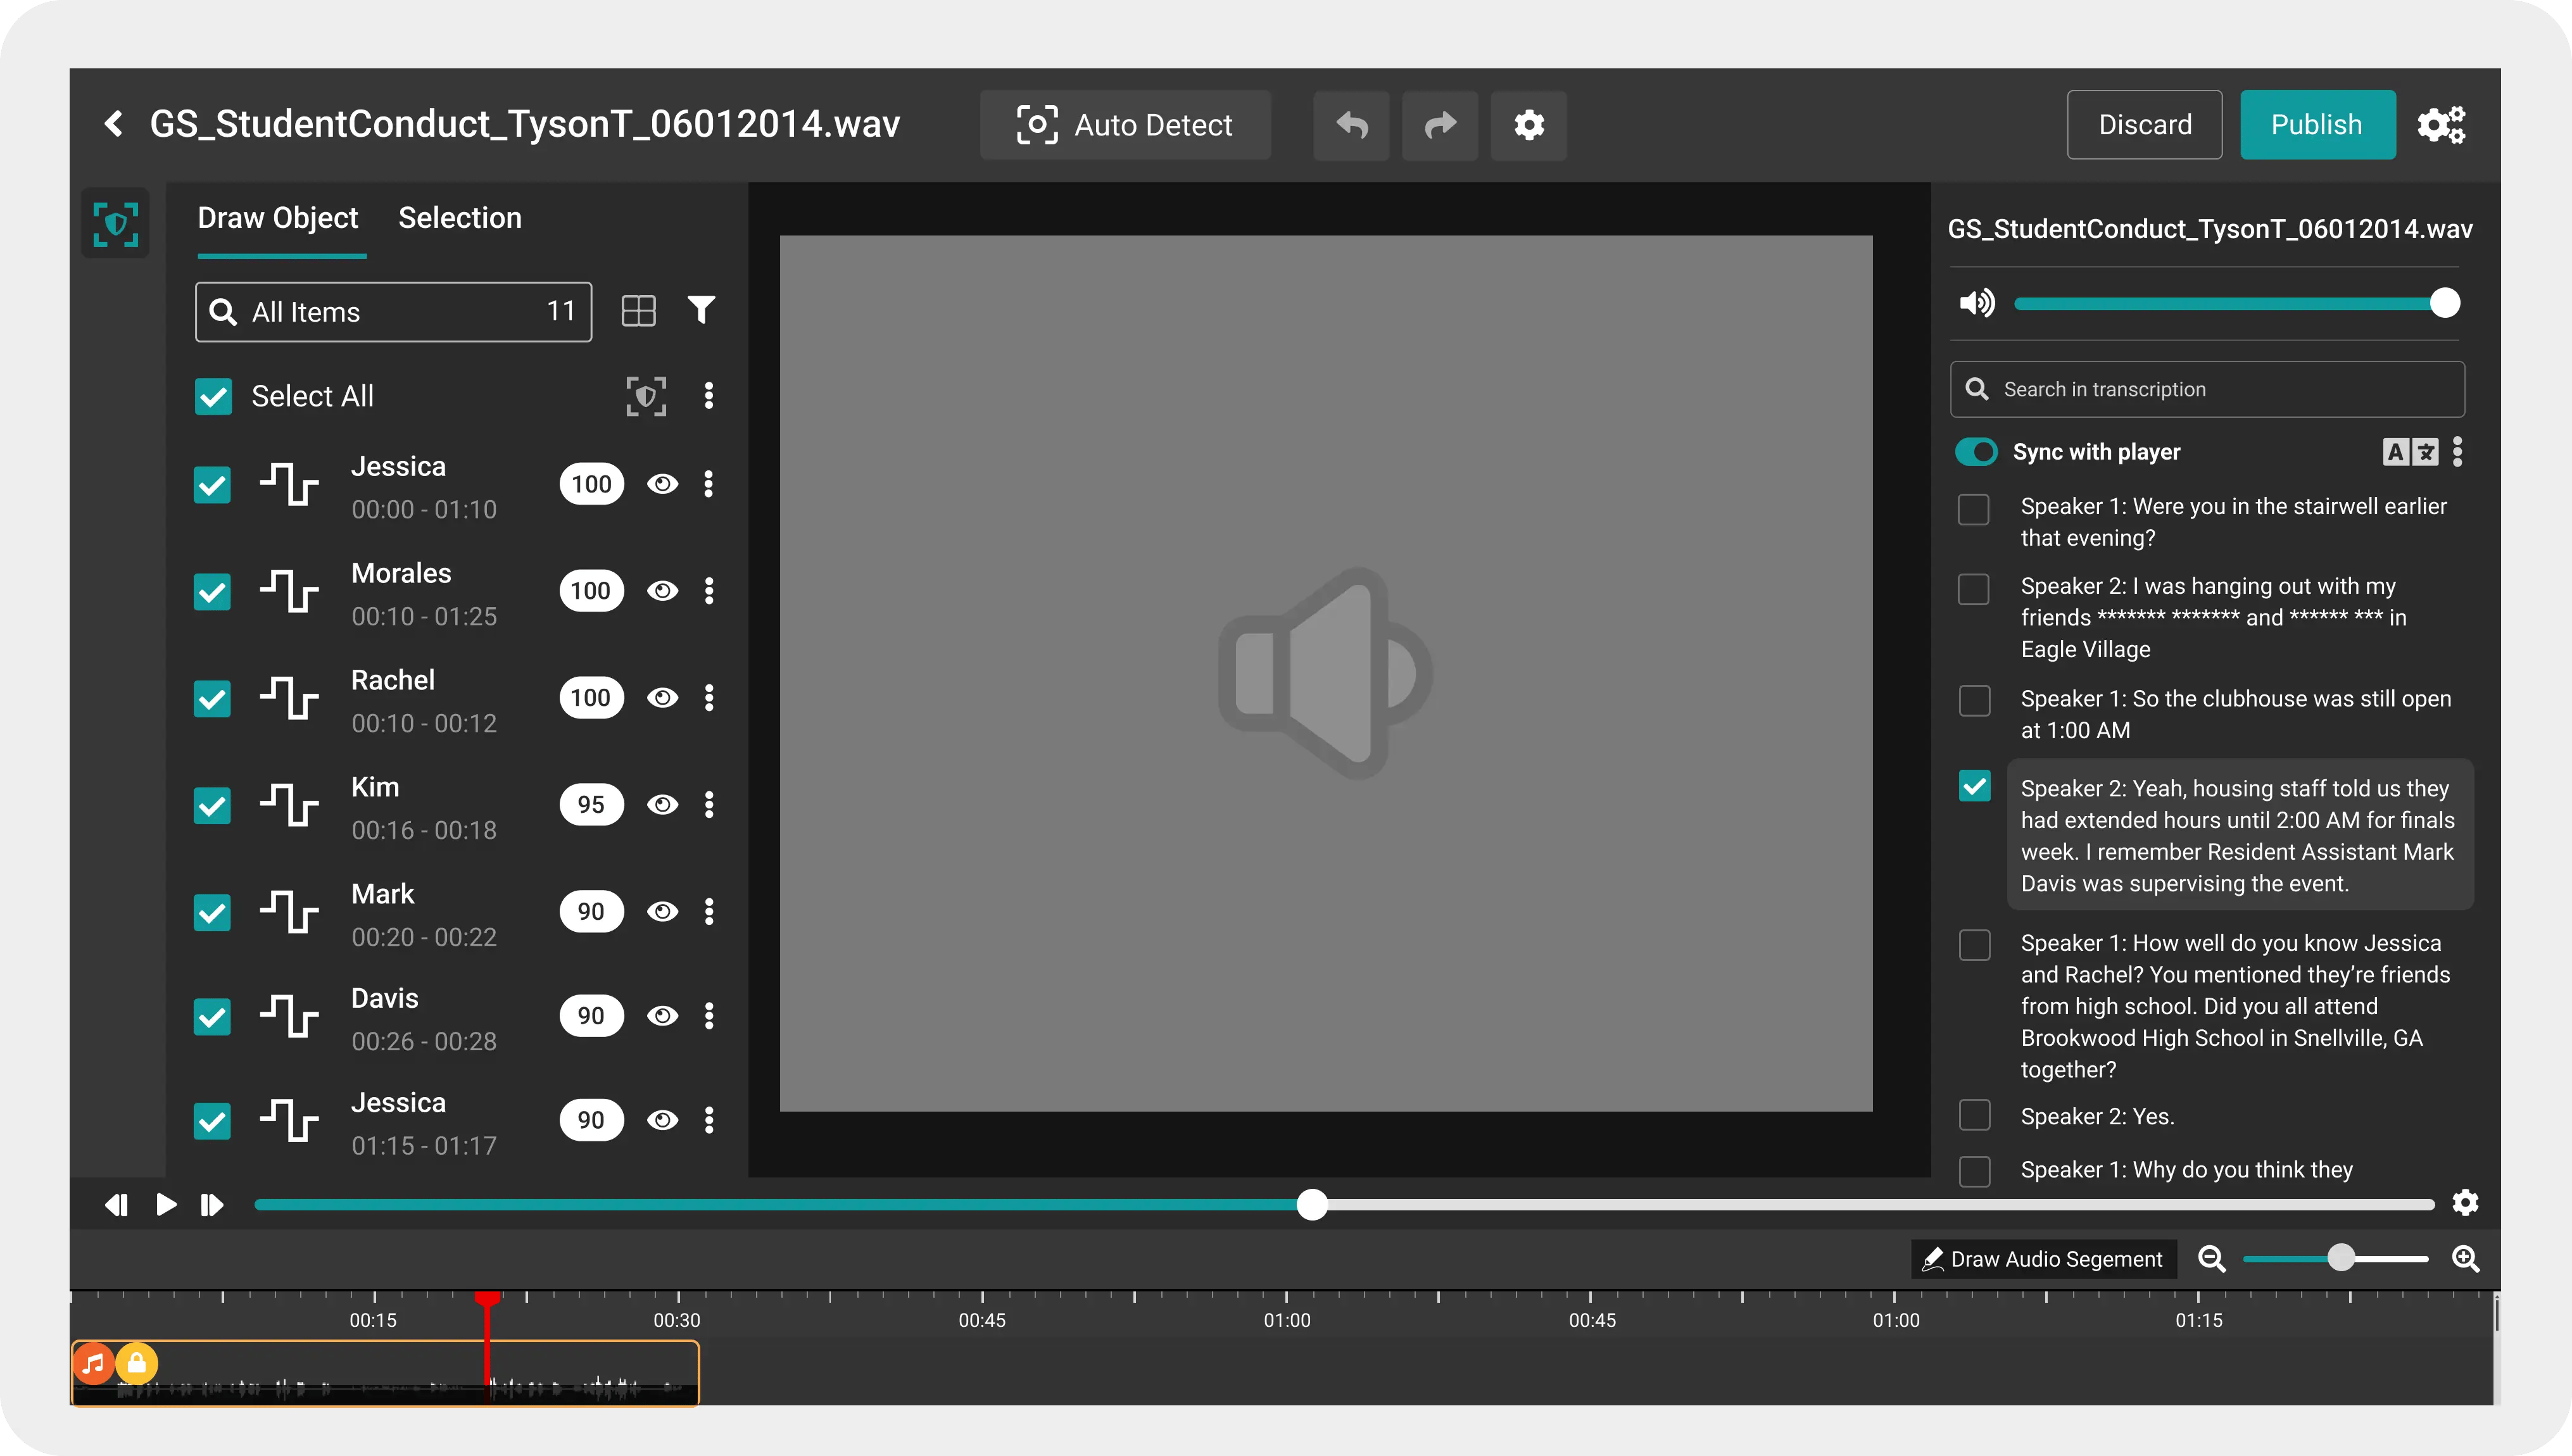Toggle visibility eye for Morales
The height and width of the screenshot is (1456, 2572).
pos(662,591)
